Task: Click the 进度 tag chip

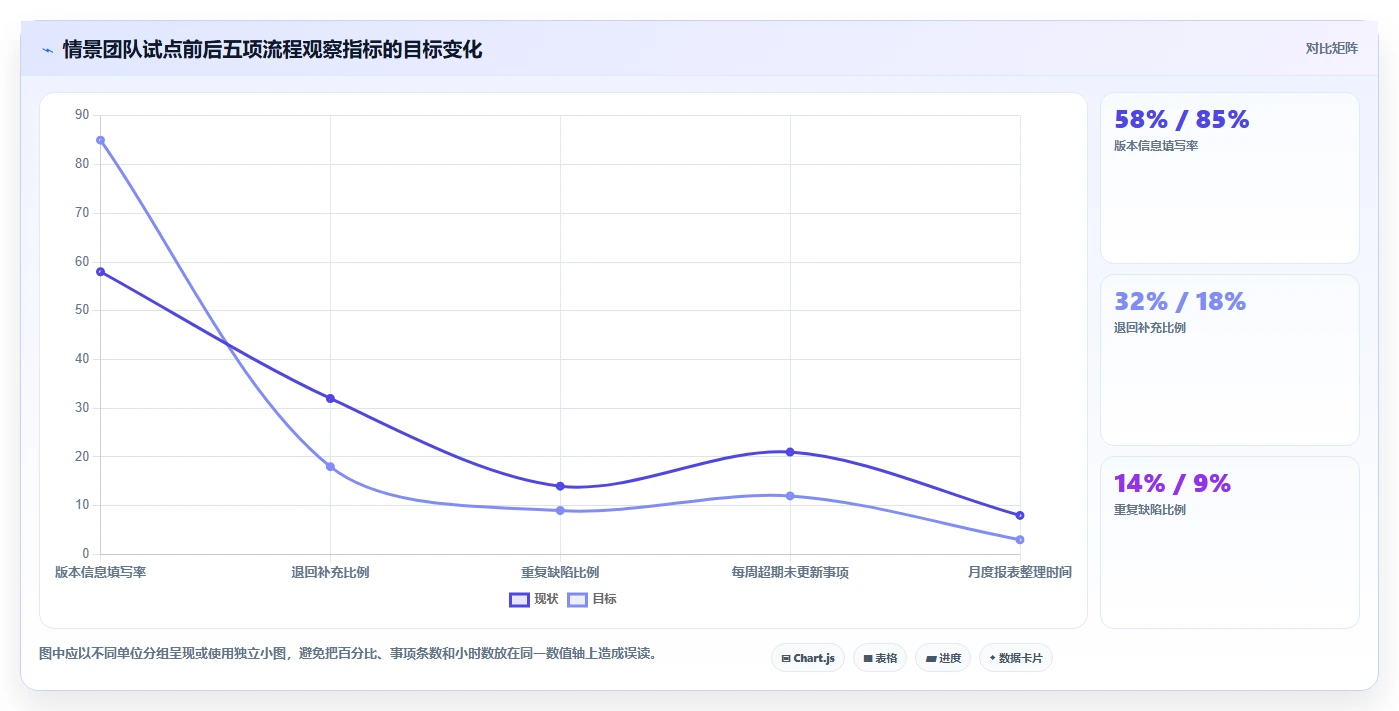Action: point(943,658)
